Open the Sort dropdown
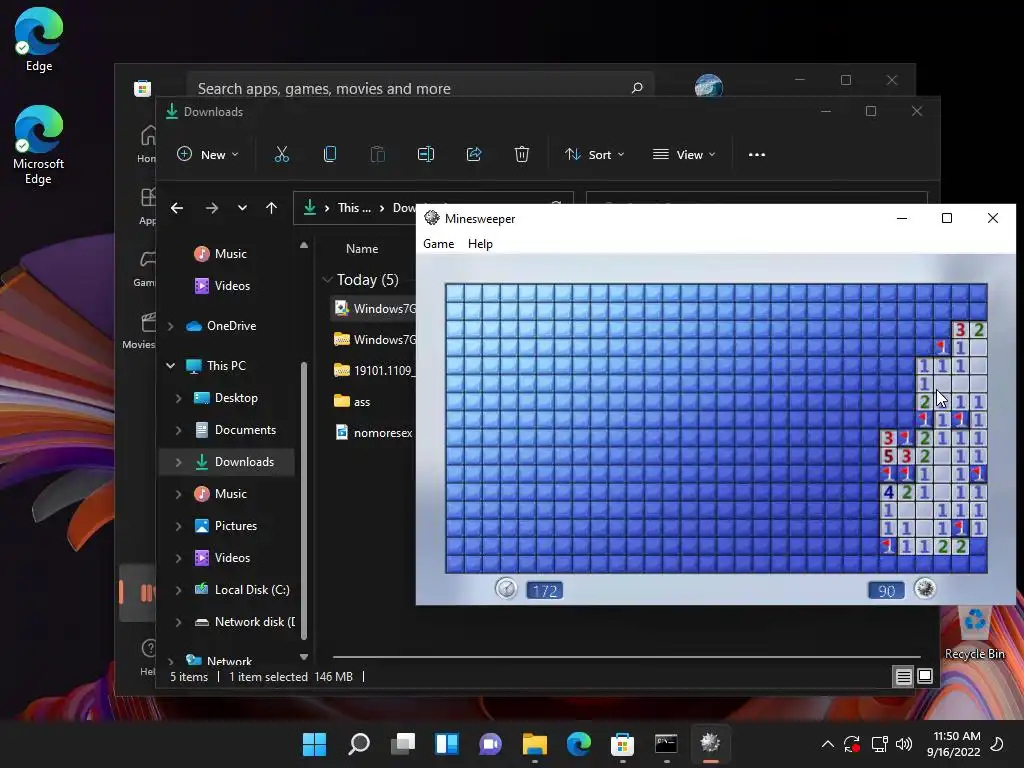Screen dimensions: 1024x768 [x=594, y=154]
